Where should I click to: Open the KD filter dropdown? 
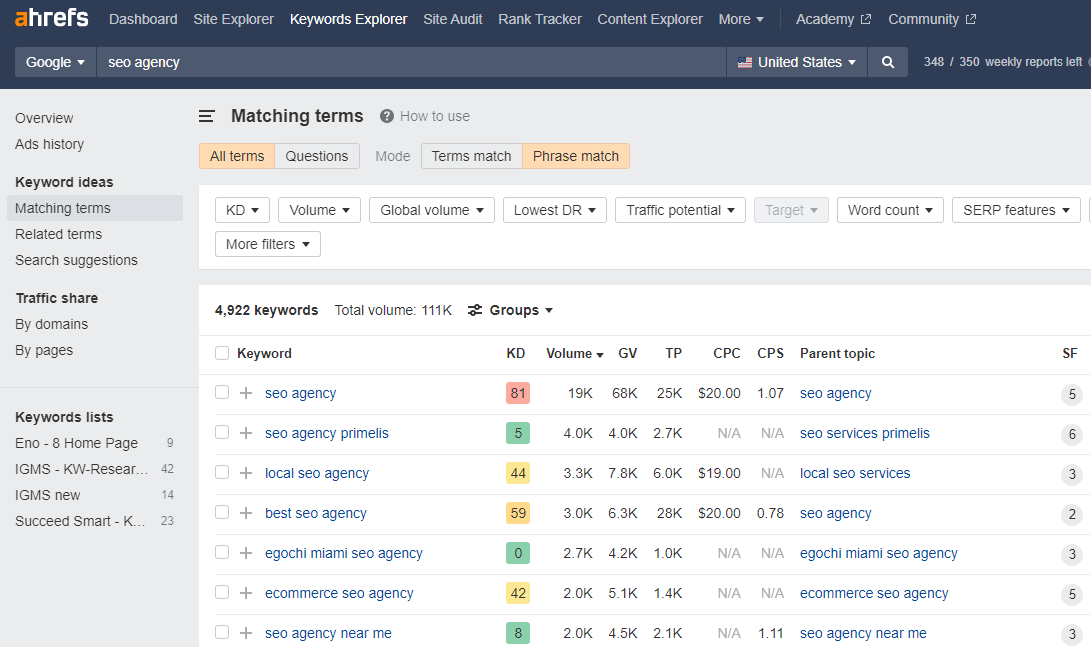242,210
